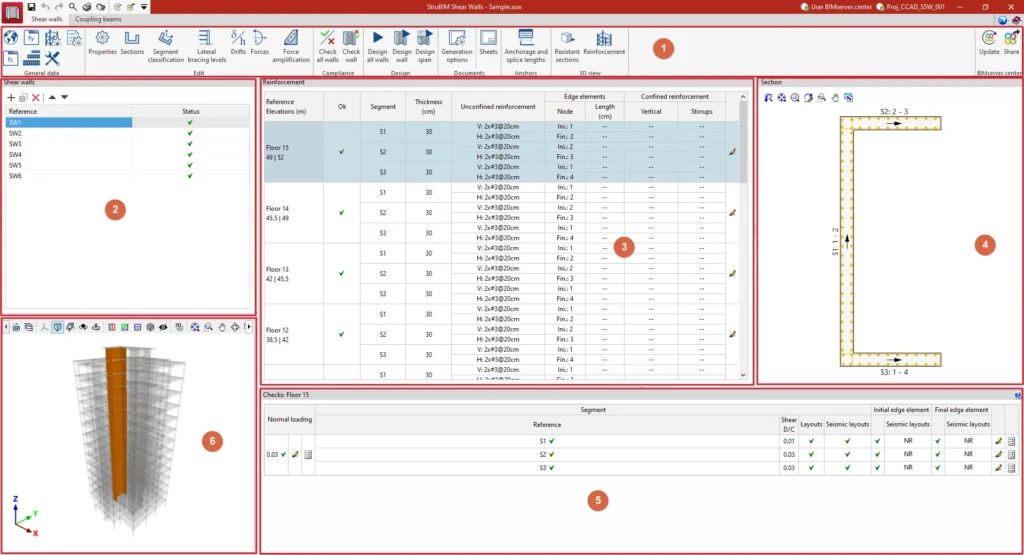Open the Properties tool in the ribbon
The width and height of the screenshot is (1024, 555).
102,43
